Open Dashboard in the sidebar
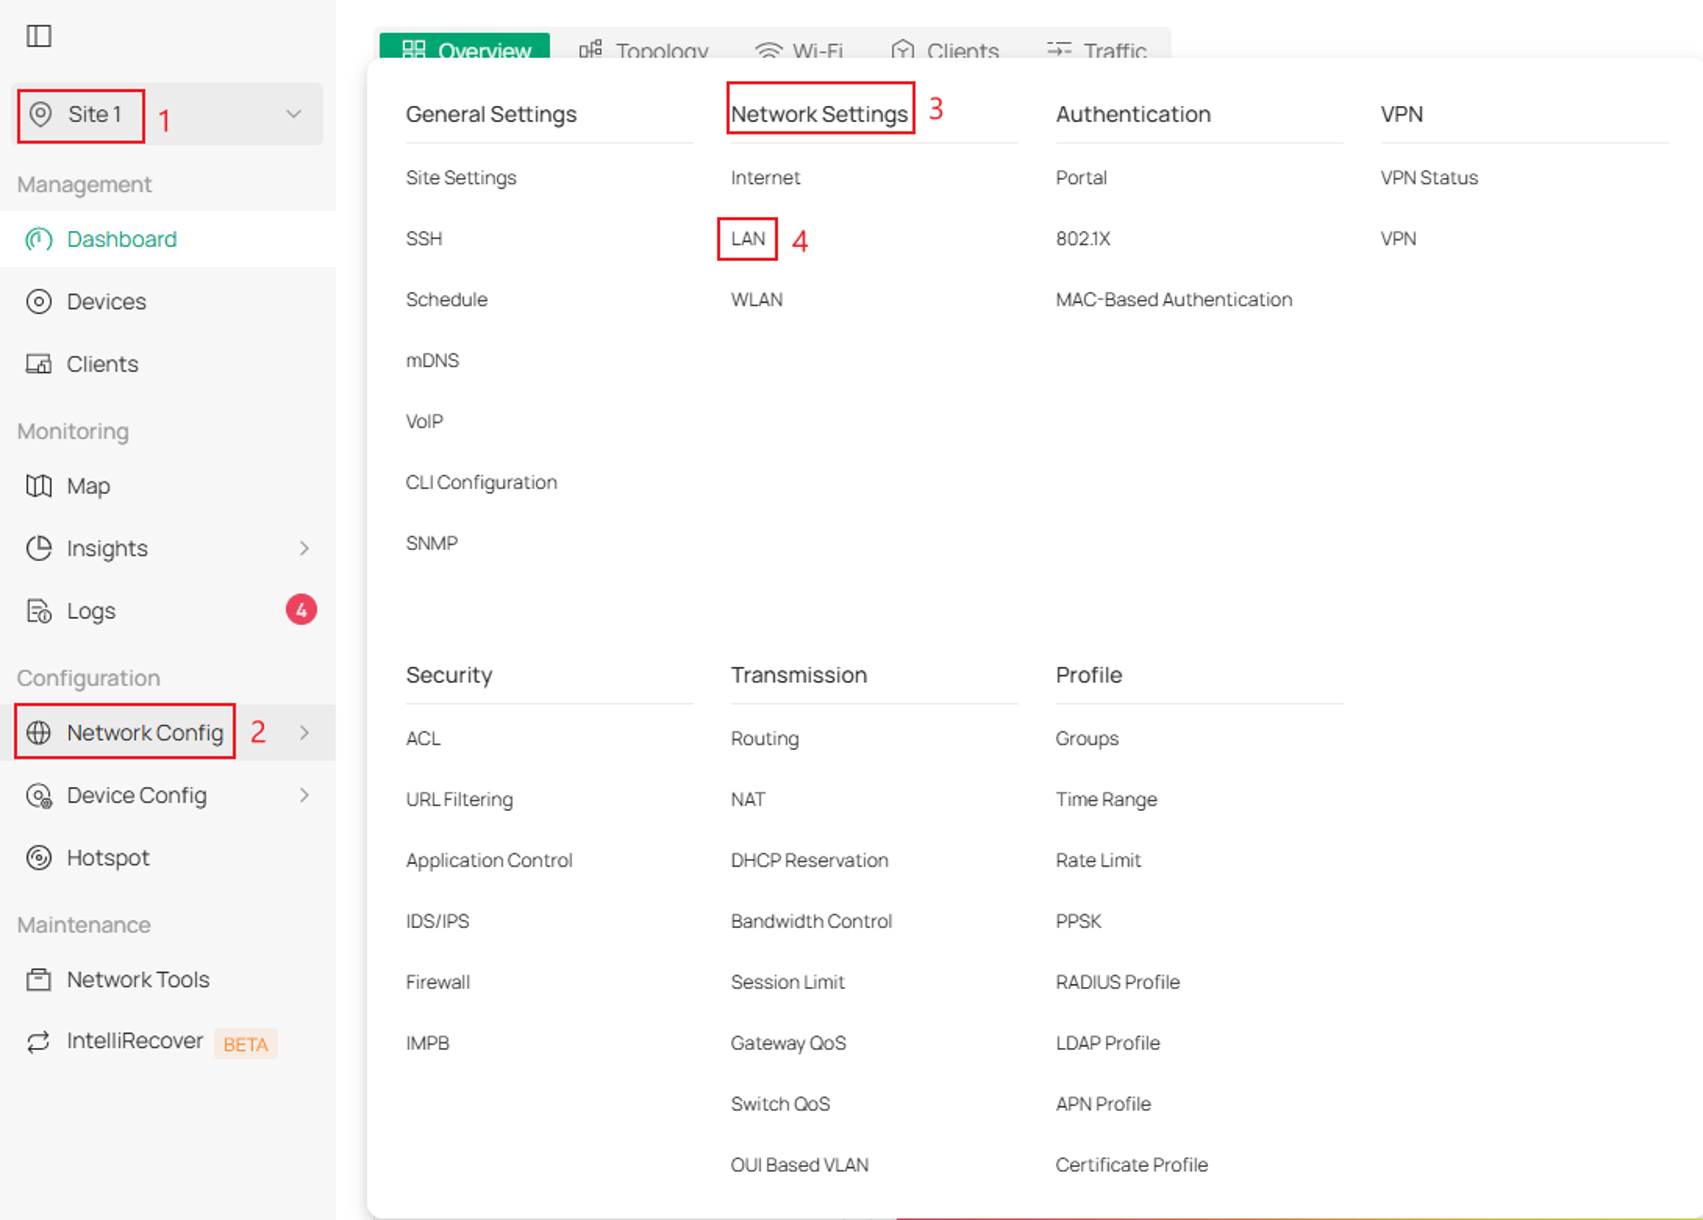Image resolution: width=1703 pixels, height=1220 pixels. click(x=168, y=239)
